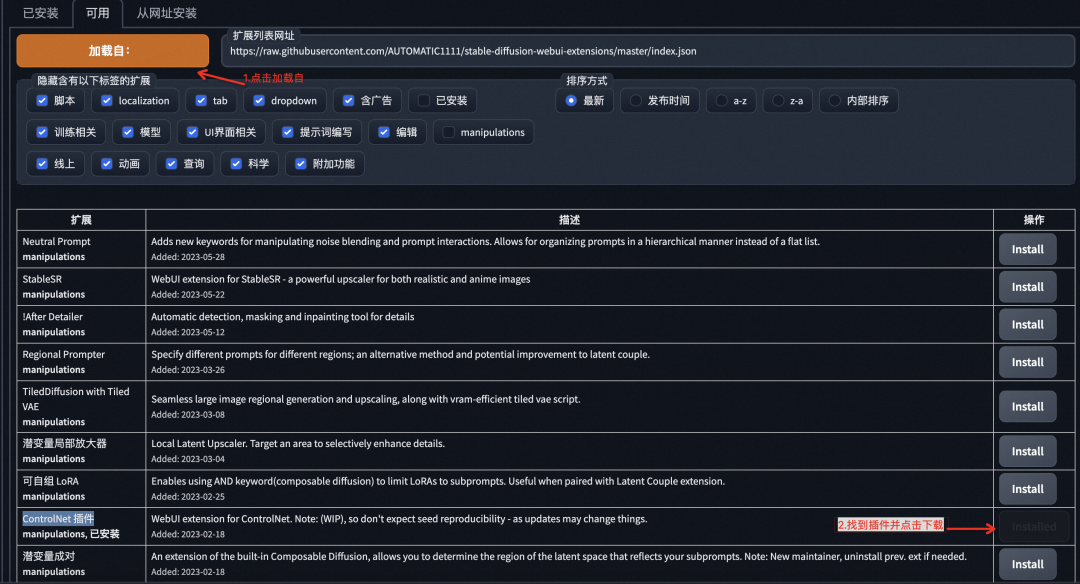Screen dimensions: 1080x584
Task: Install the Regional Prompter extension
Action: tap(1027, 361)
